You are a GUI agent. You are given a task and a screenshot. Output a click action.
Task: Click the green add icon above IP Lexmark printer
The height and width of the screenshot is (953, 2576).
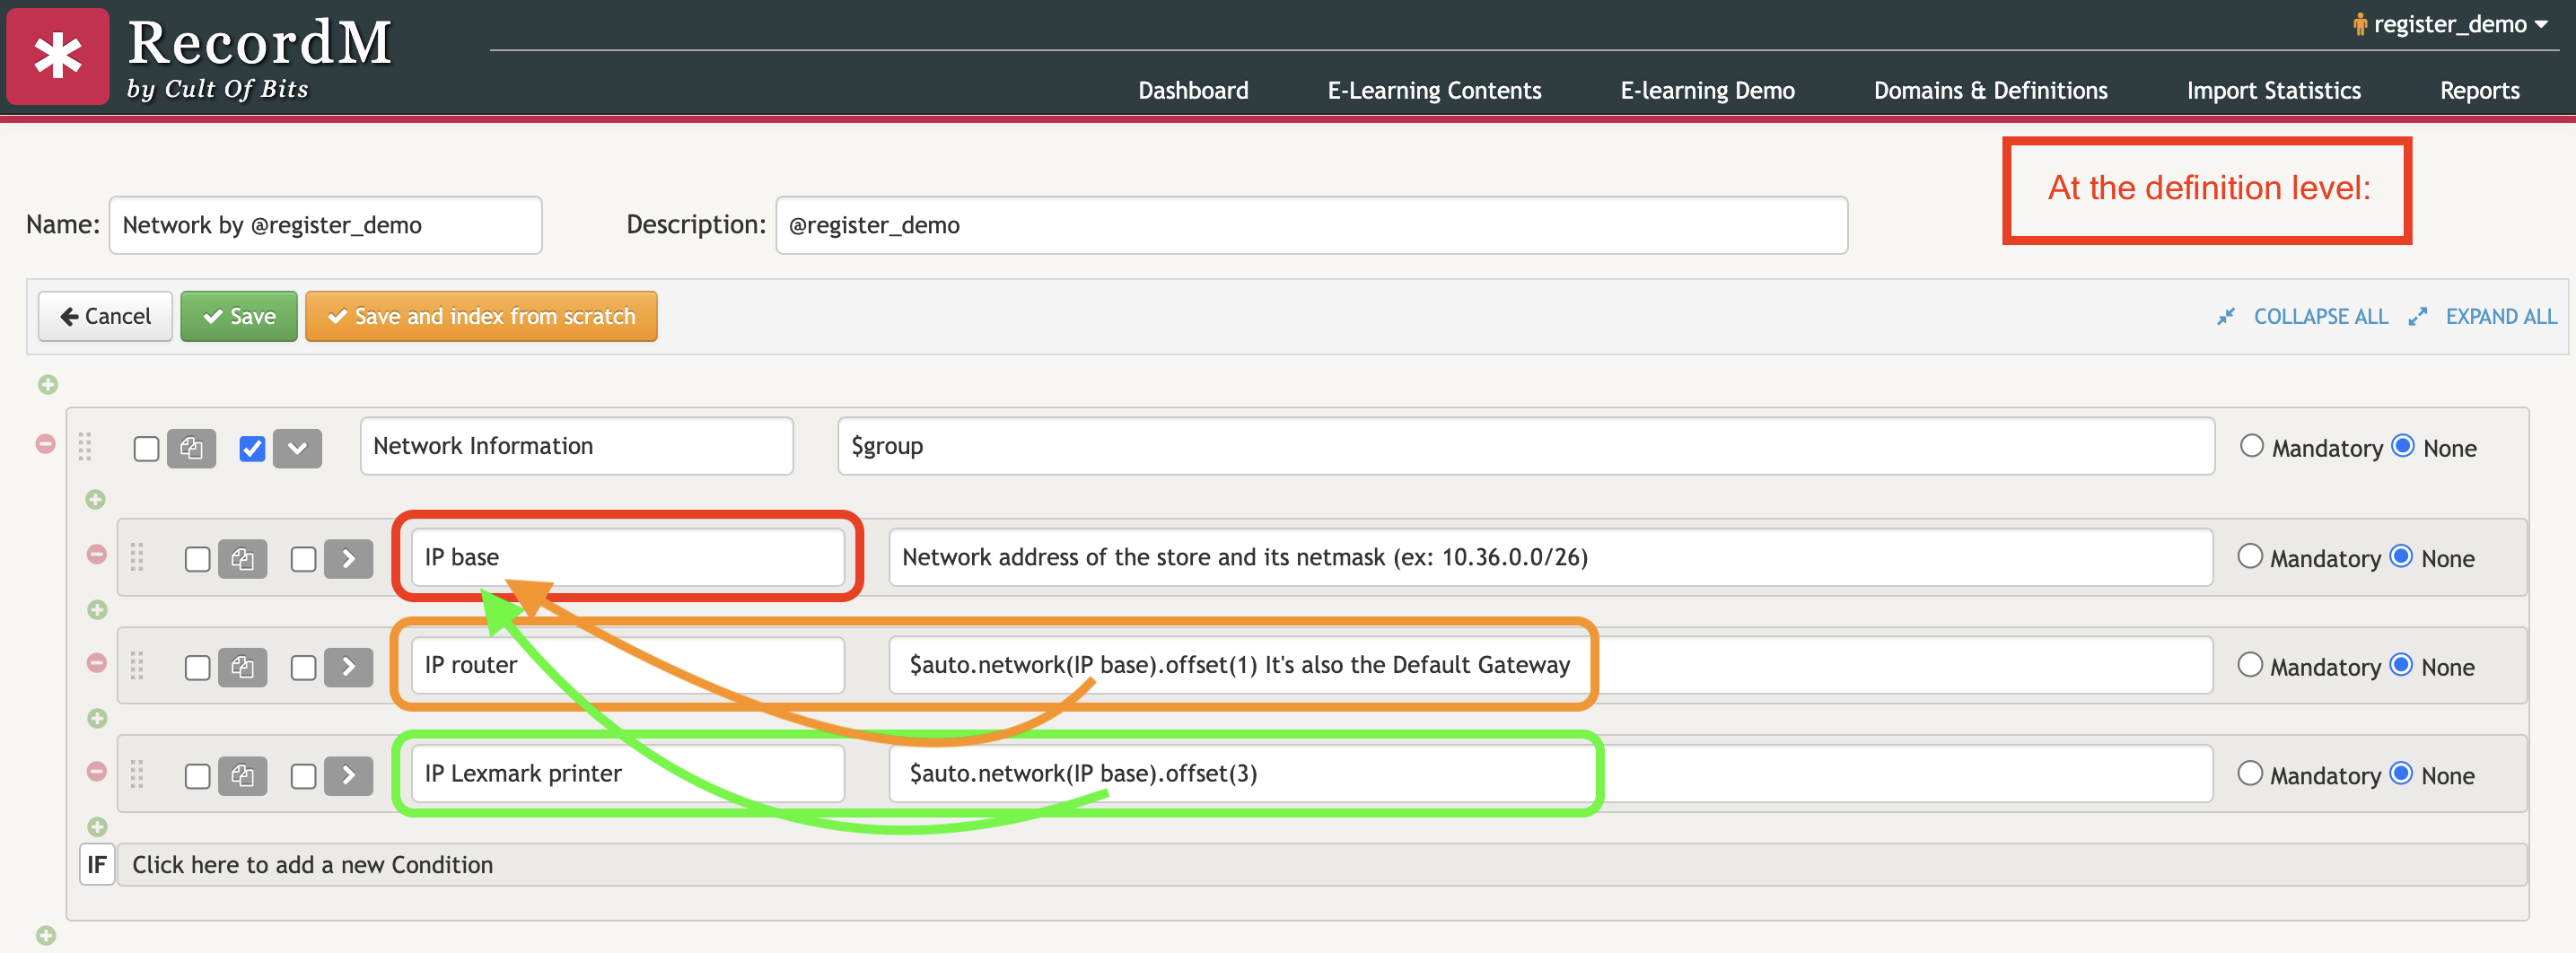(97, 719)
